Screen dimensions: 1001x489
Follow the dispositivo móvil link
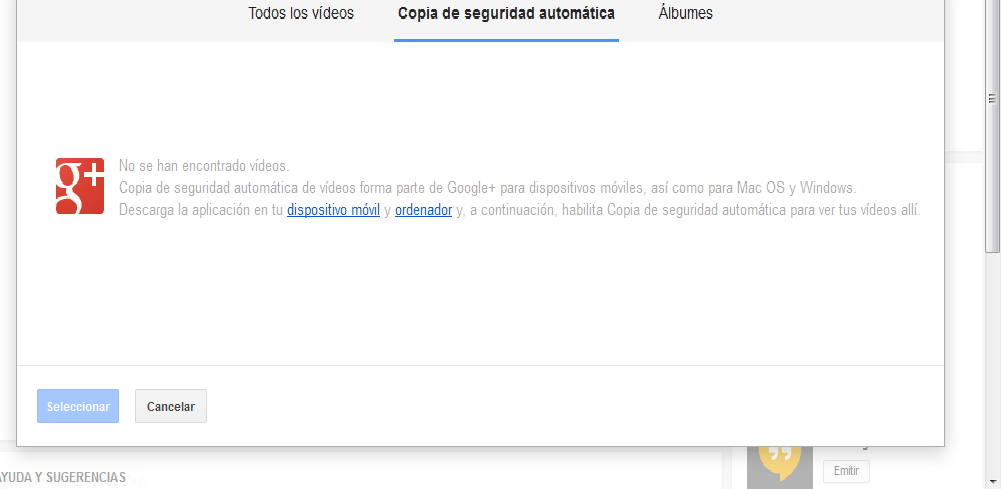pyautogui.click(x=333, y=210)
